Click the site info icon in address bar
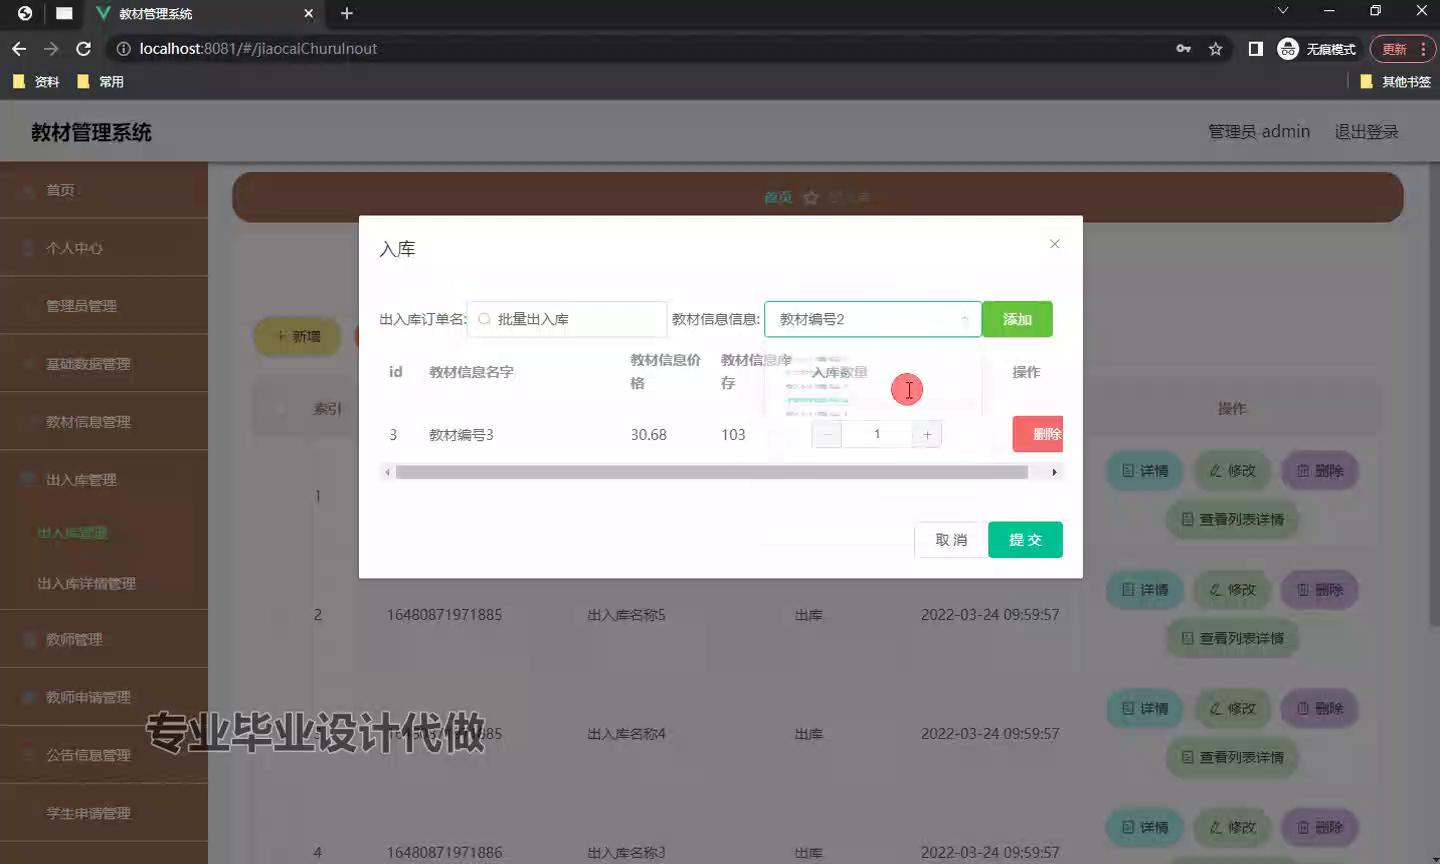This screenshot has height=864, width=1440. tap(124, 49)
